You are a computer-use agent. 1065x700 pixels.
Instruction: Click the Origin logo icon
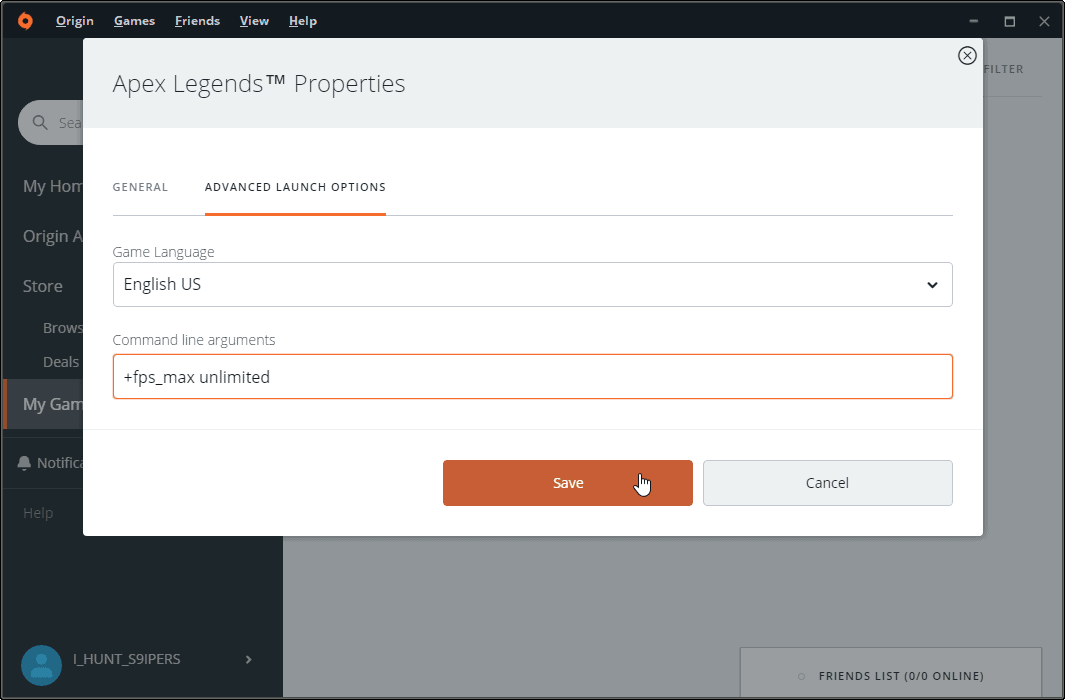click(x=25, y=21)
